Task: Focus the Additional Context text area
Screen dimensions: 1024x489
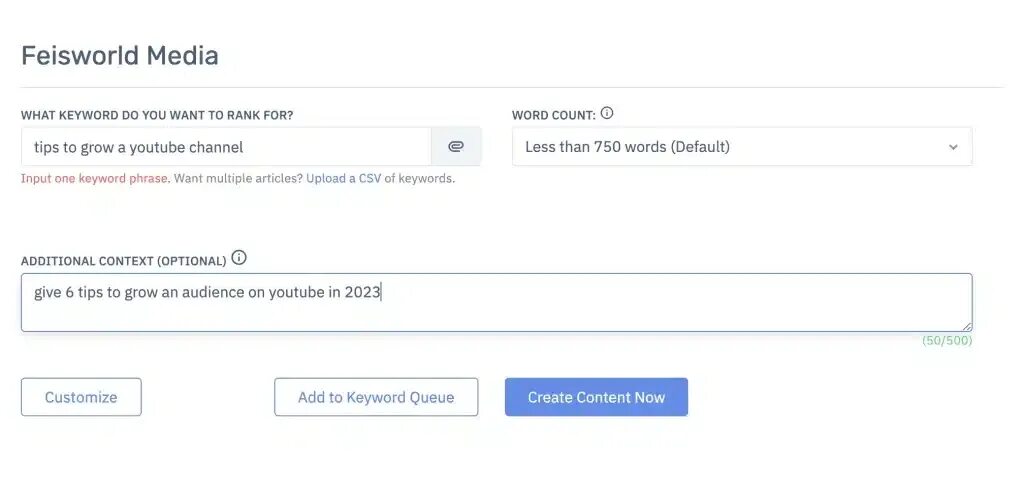Action: [495, 302]
